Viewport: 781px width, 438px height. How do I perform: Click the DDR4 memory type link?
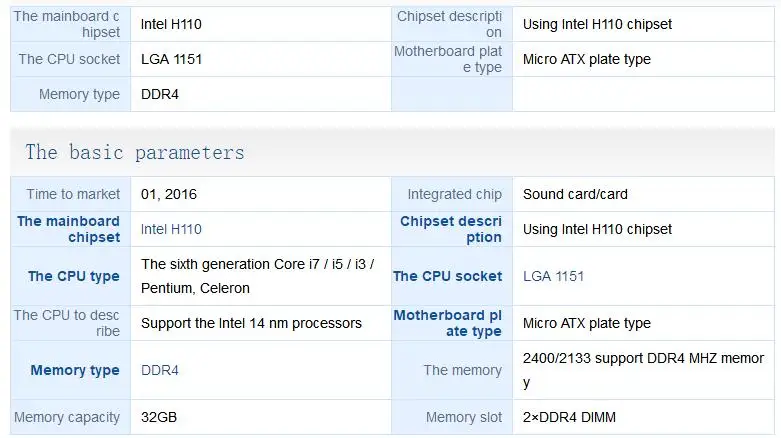click(160, 370)
